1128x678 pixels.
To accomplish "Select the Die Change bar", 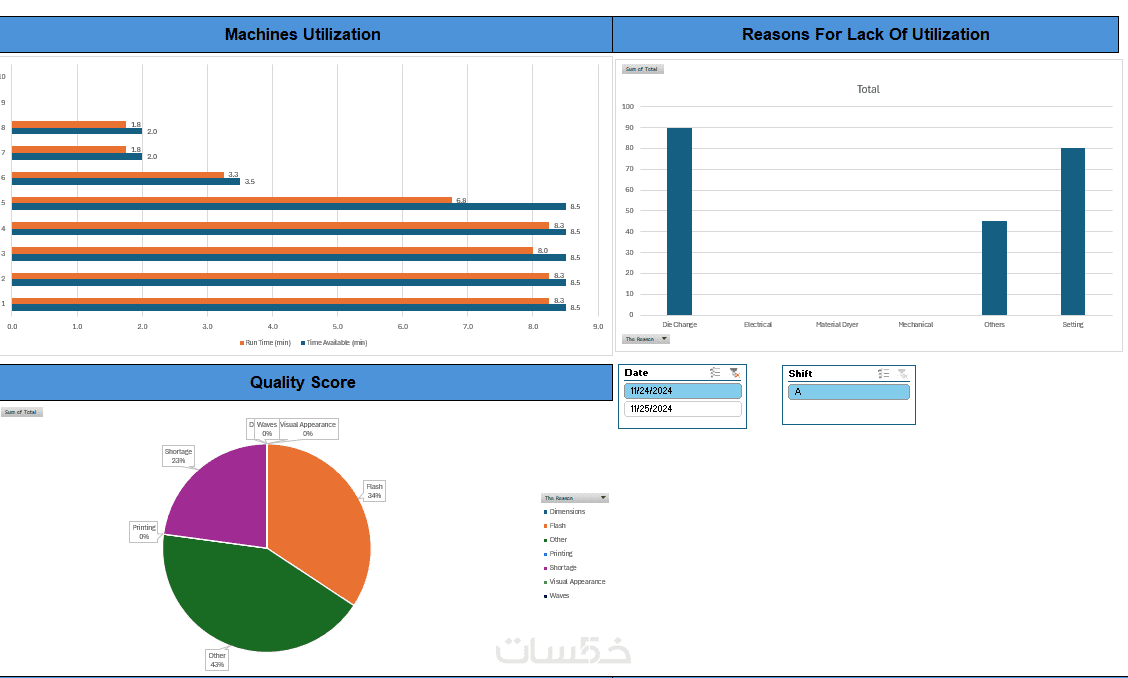I will point(679,221).
